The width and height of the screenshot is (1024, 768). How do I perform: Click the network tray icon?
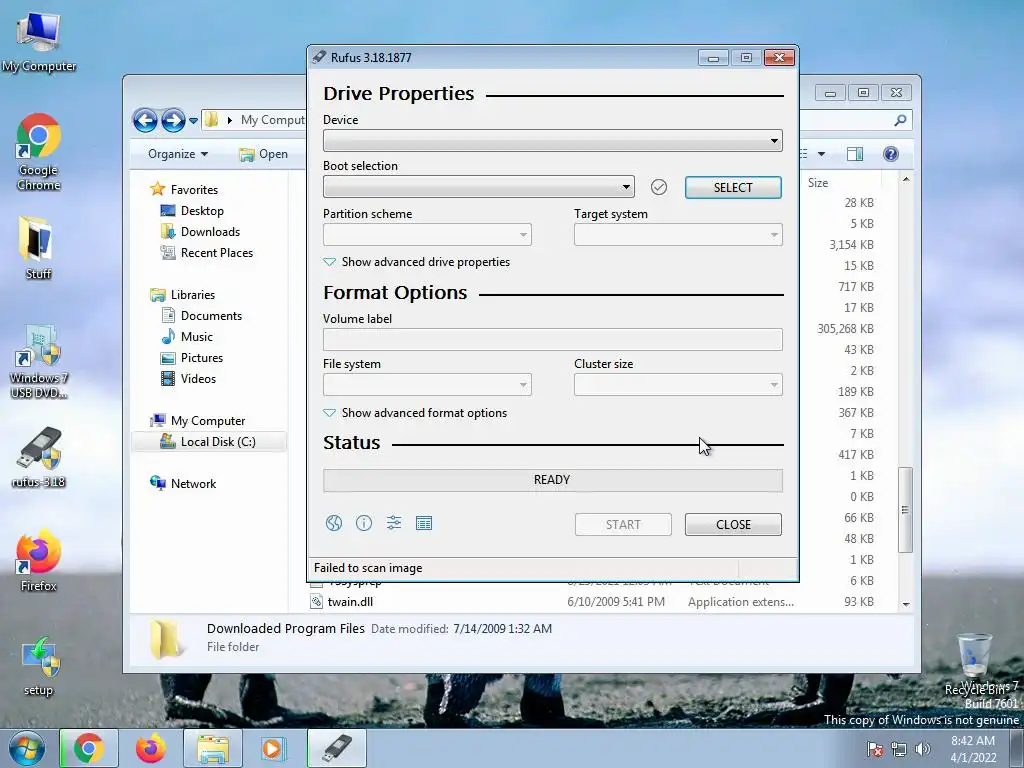899,749
